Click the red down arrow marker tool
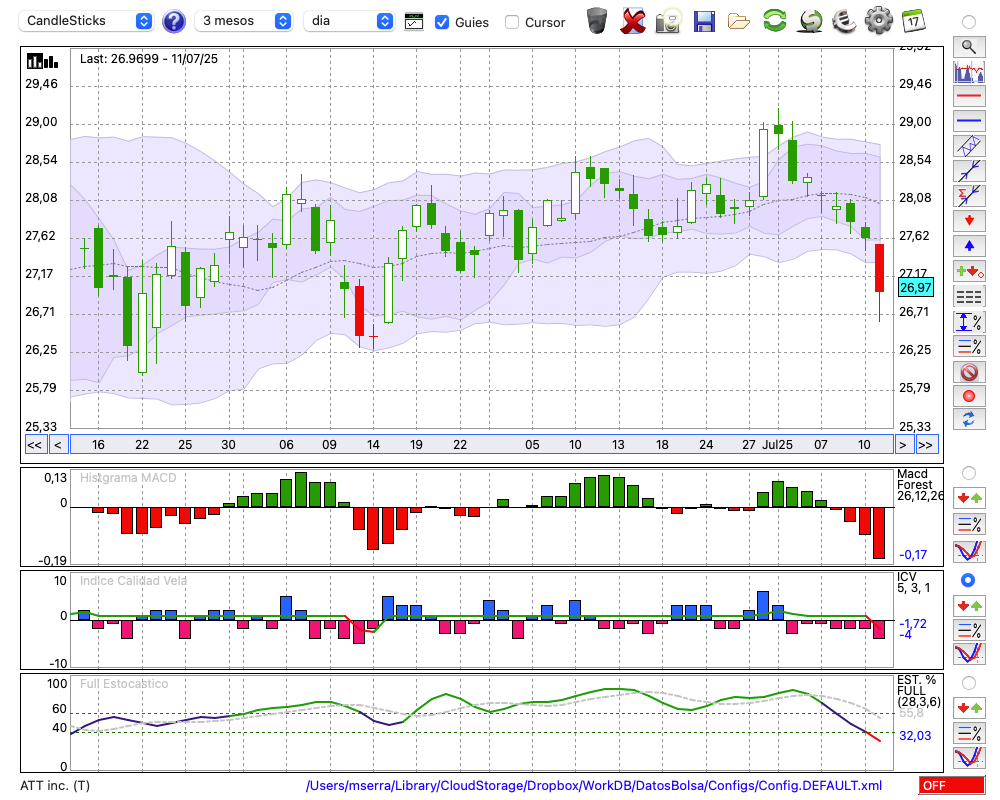The height and width of the screenshot is (800, 1000). coord(969,221)
